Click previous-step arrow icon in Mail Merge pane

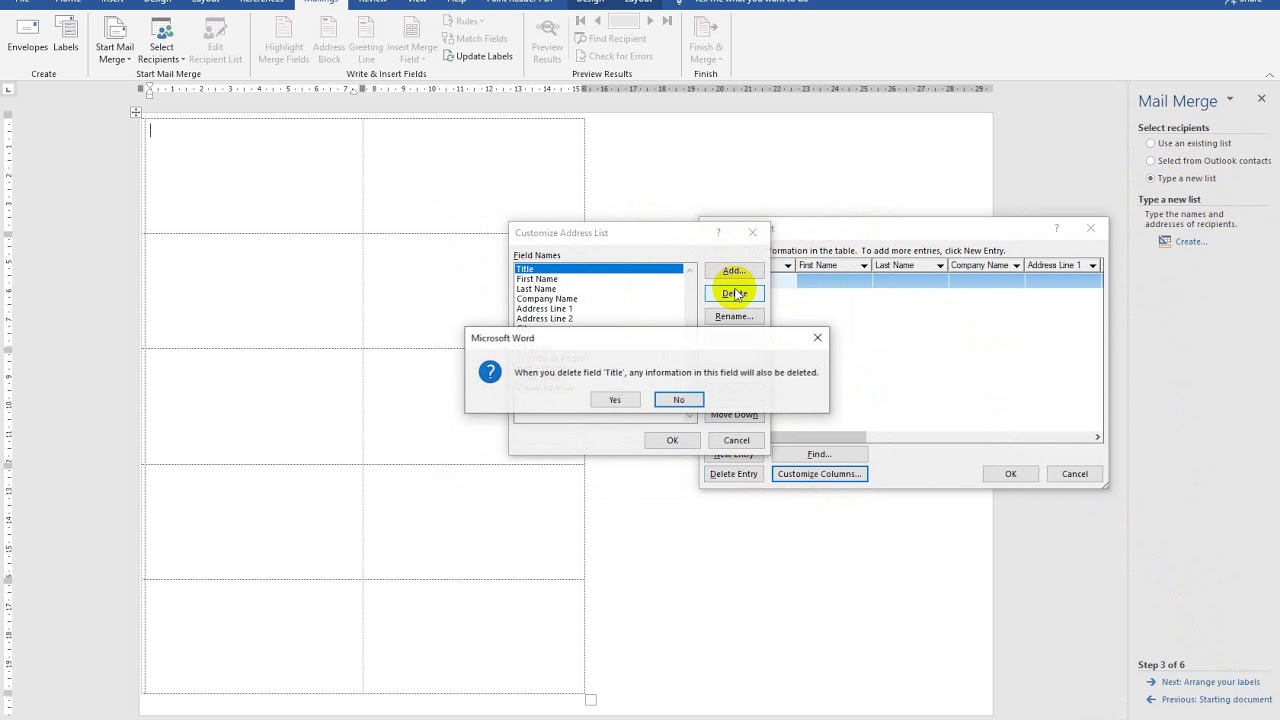1151,700
